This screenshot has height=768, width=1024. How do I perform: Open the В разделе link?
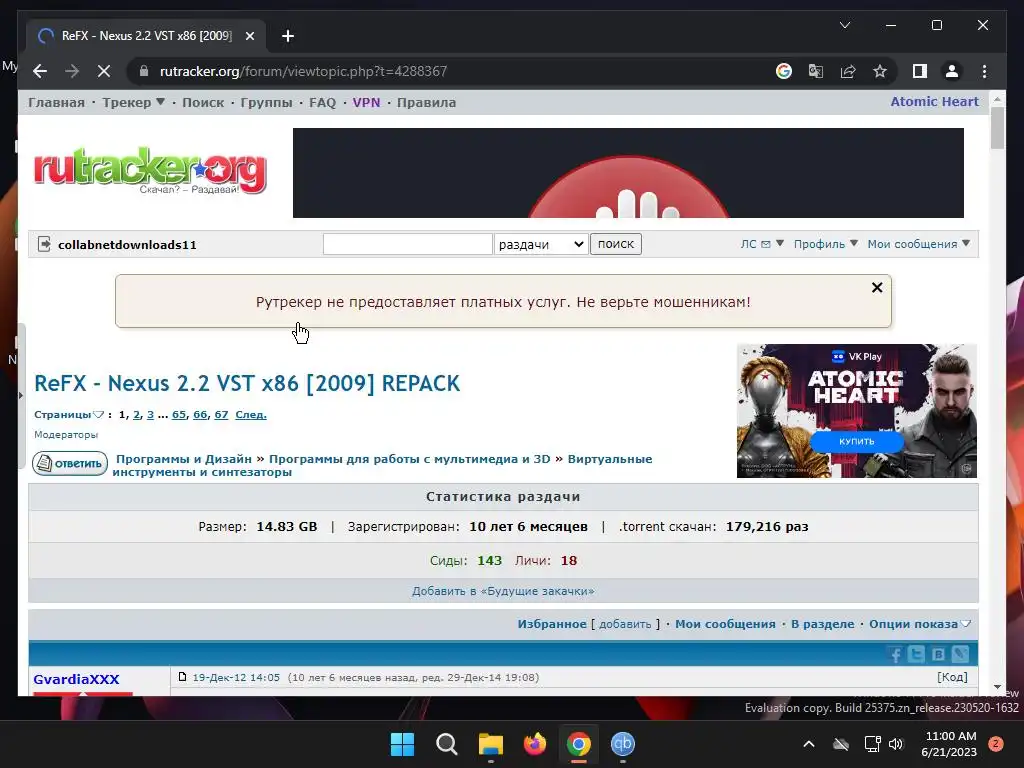[x=822, y=624]
